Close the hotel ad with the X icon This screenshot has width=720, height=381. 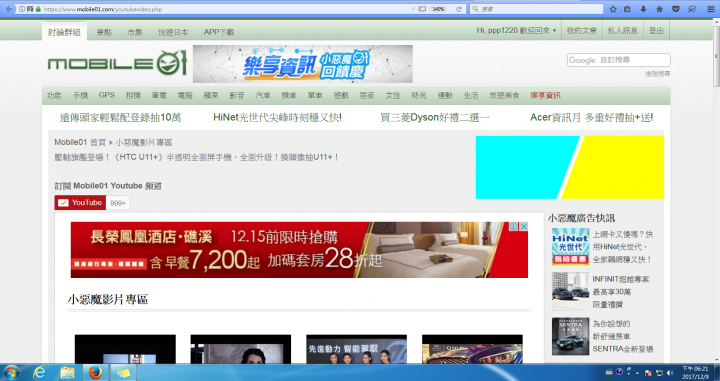pos(523,226)
